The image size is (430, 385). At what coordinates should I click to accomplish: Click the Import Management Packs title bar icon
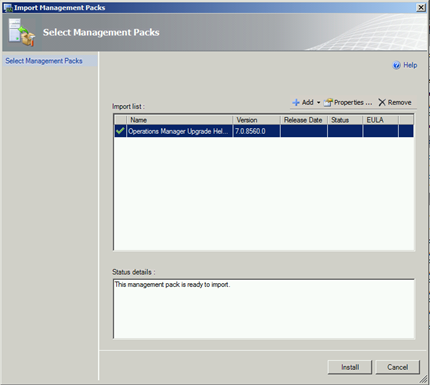[8, 7]
